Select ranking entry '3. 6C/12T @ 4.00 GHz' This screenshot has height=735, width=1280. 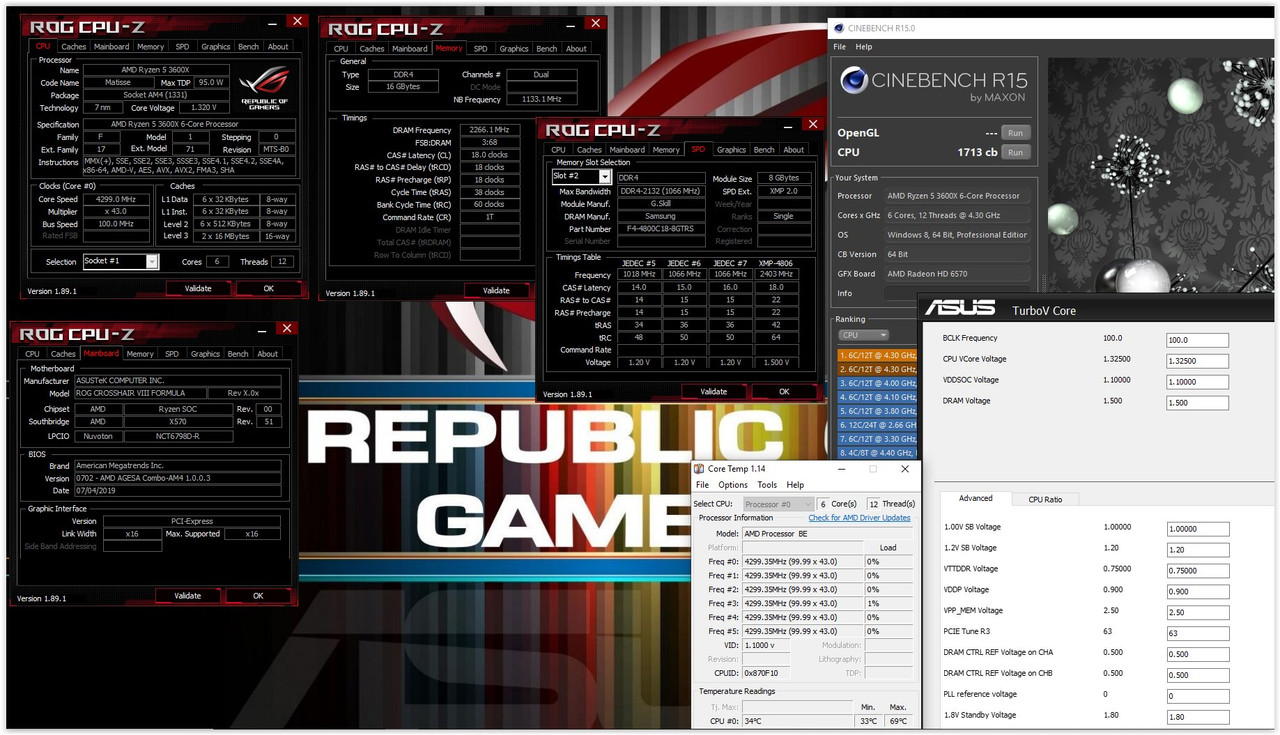click(877, 383)
